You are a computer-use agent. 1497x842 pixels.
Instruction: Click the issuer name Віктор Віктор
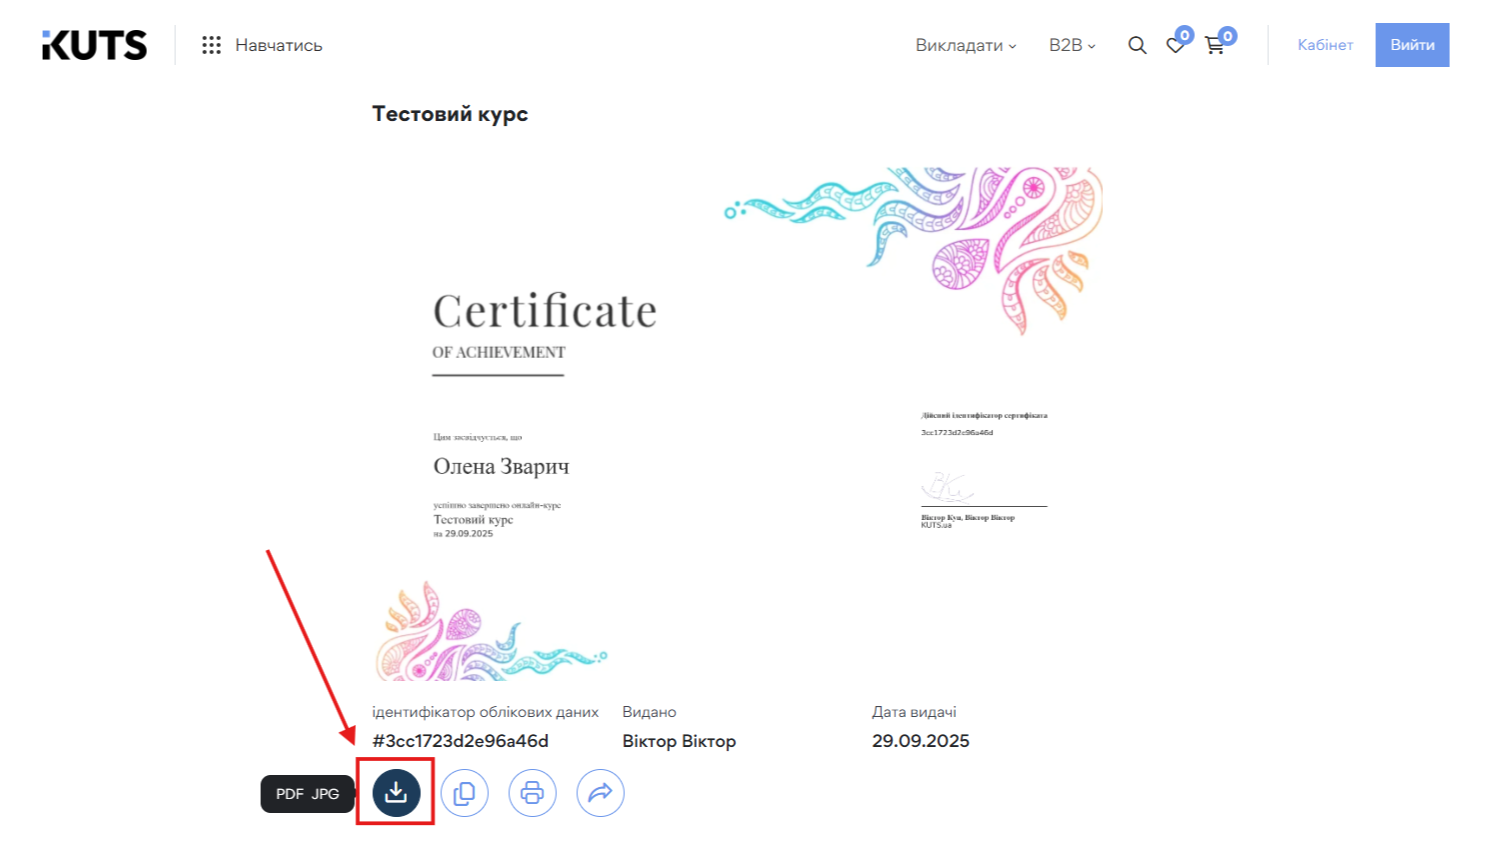[678, 741]
